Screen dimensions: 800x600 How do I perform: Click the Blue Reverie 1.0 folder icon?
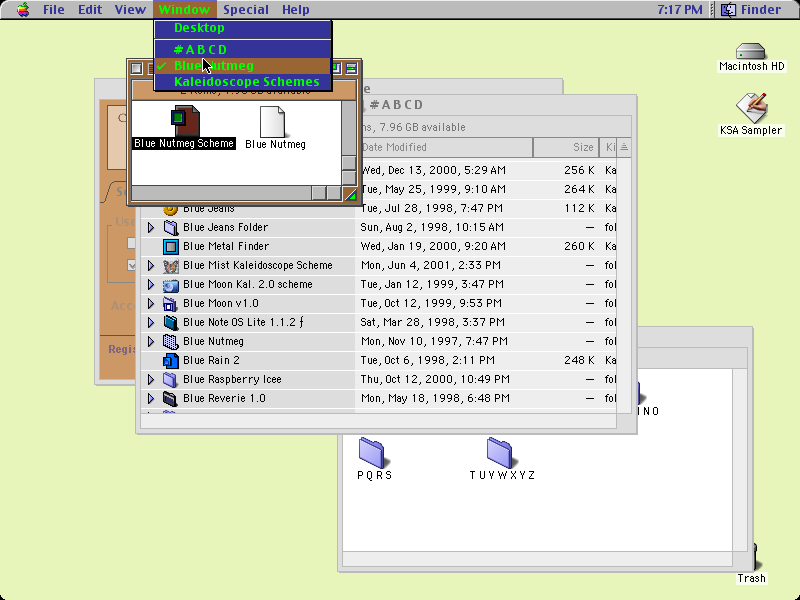pyautogui.click(x=170, y=398)
